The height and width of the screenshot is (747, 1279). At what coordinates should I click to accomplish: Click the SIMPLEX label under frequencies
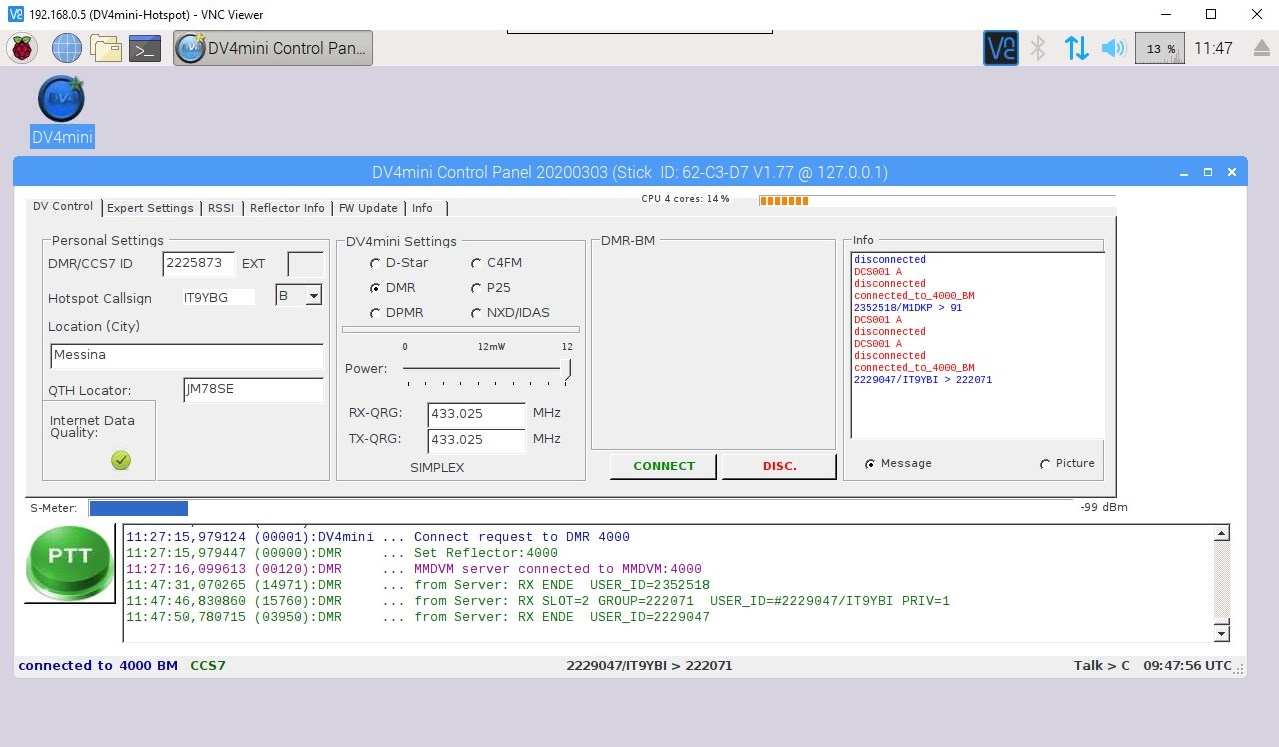[437, 468]
